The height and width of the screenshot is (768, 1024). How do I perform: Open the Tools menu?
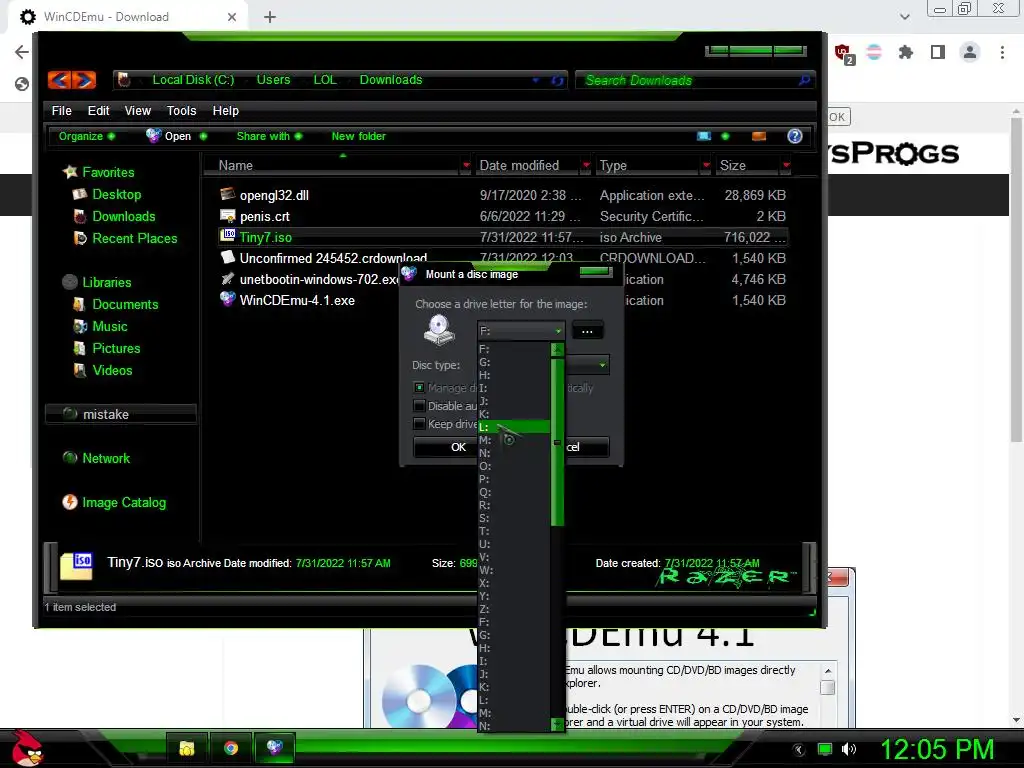tap(182, 110)
